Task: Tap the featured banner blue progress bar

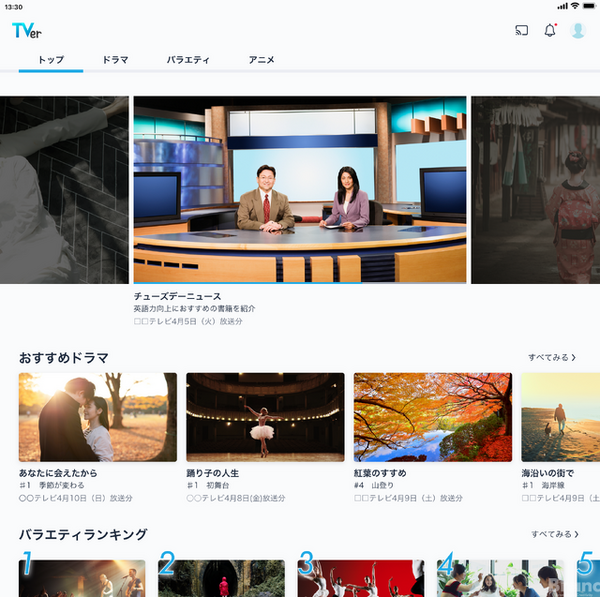Action: pos(248,283)
